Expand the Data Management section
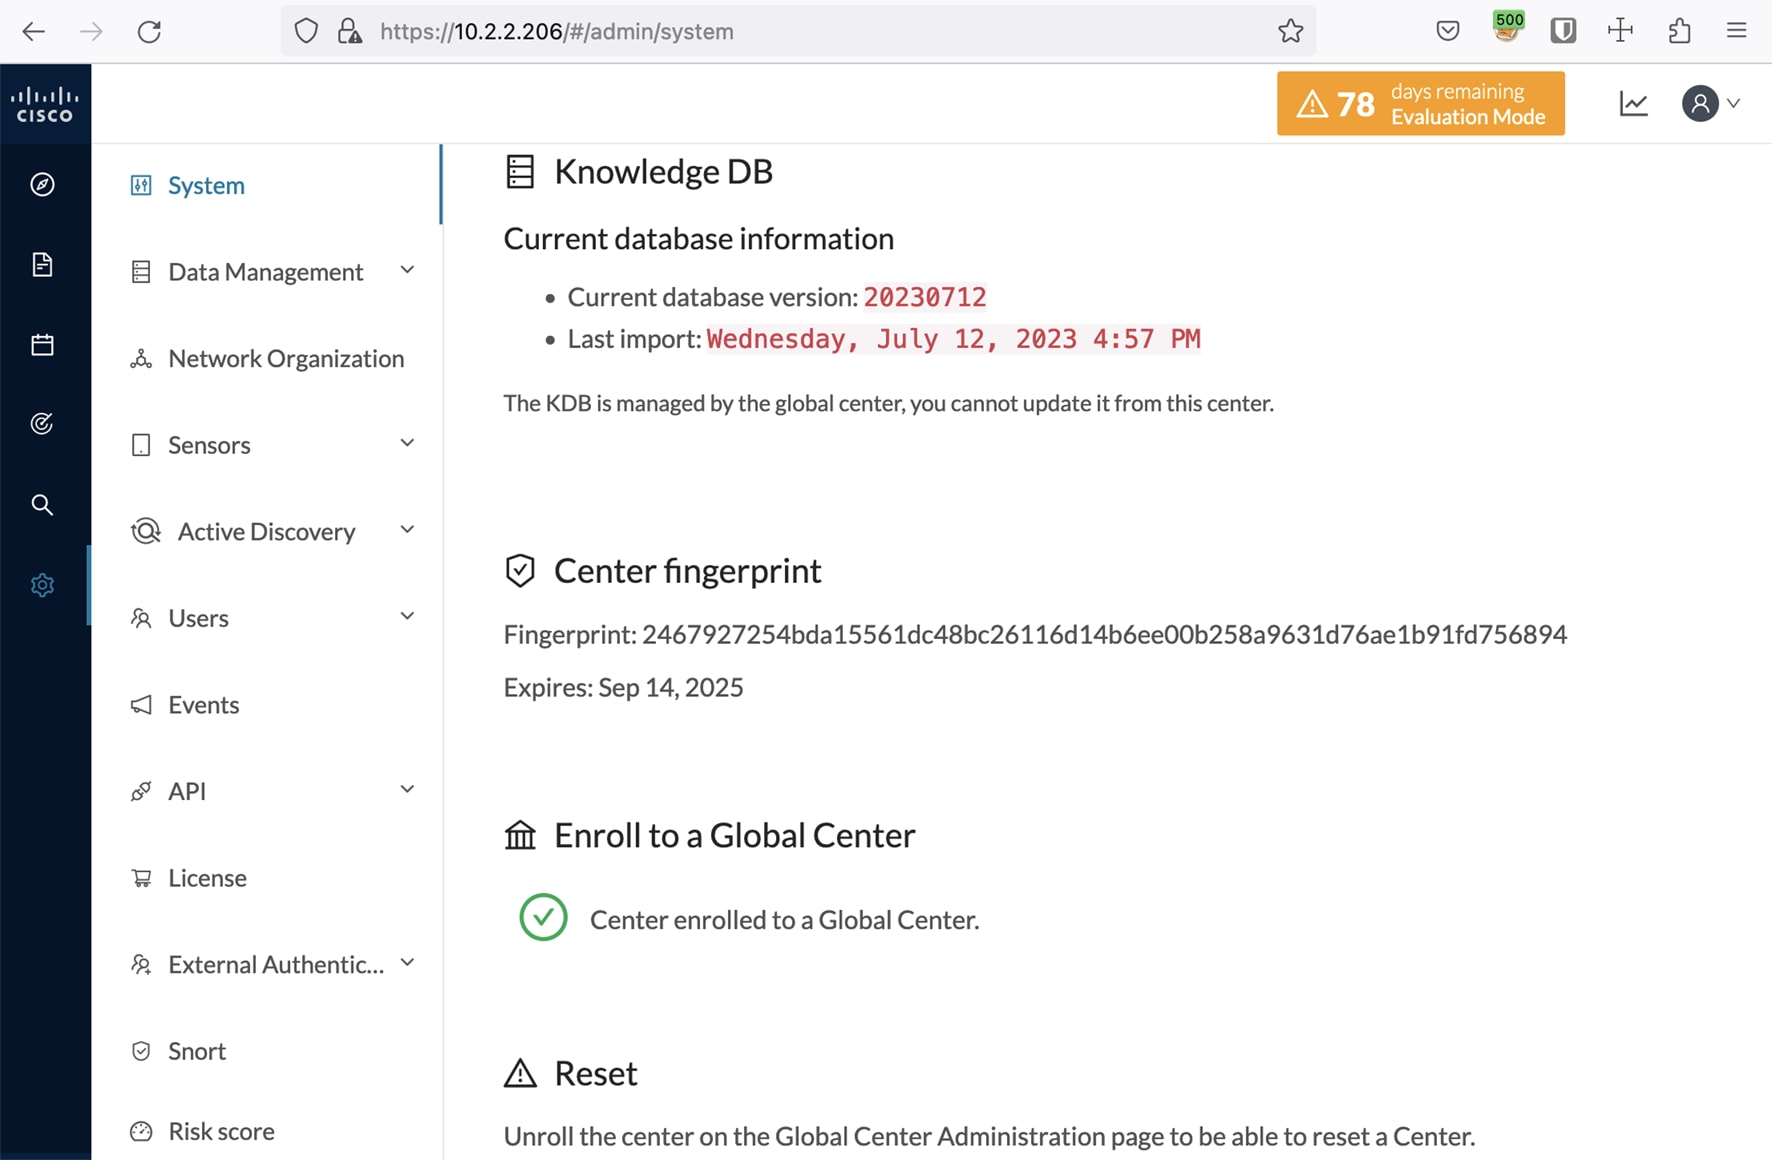The height and width of the screenshot is (1160, 1772). pyautogui.click(x=406, y=270)
